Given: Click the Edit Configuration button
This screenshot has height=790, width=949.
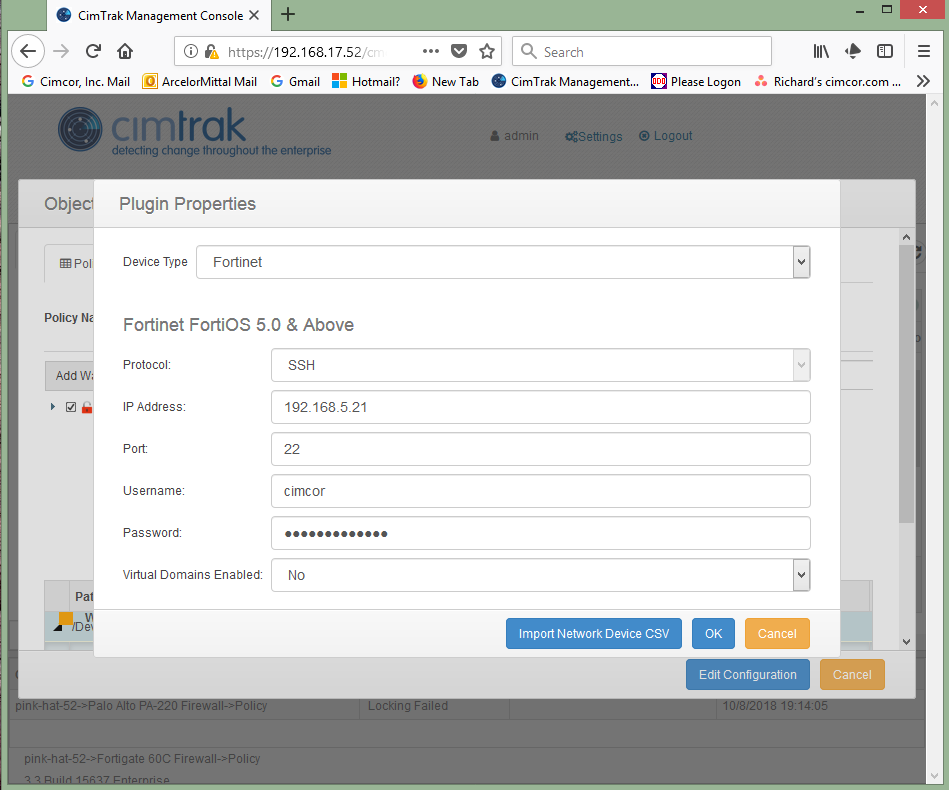Looking at the screenshot, I should click(x=747, y=674).
